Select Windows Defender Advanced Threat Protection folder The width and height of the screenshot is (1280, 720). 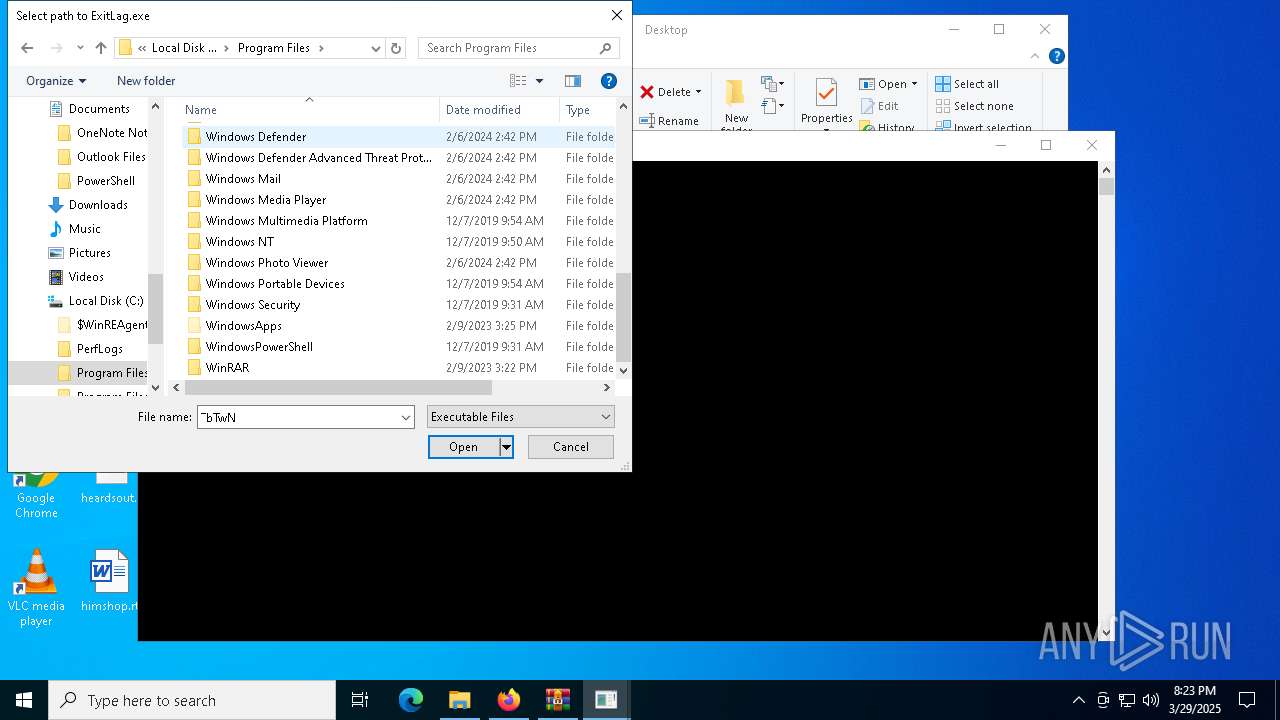[x=318, y=158]
